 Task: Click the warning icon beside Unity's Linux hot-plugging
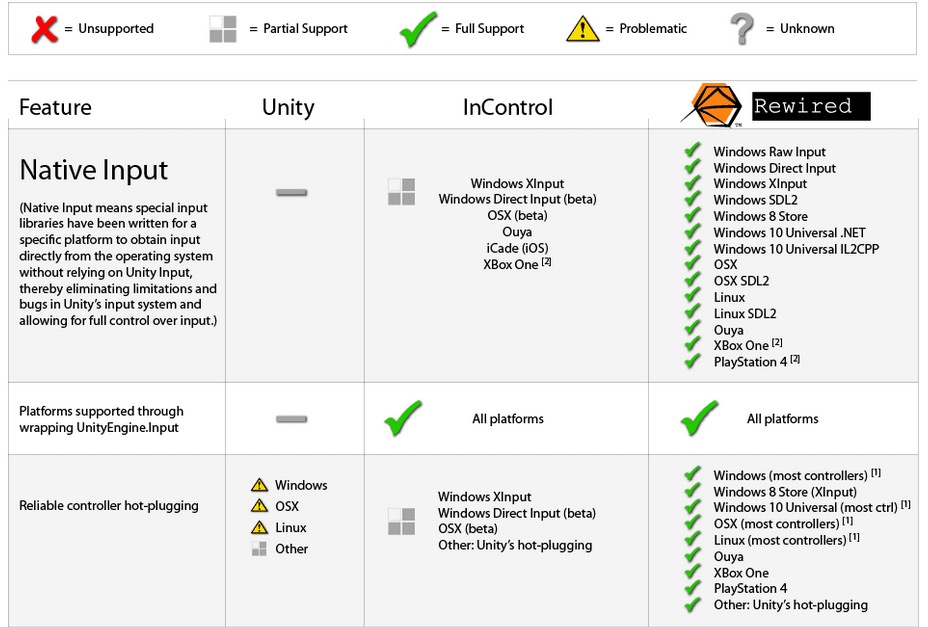point(259,528)
